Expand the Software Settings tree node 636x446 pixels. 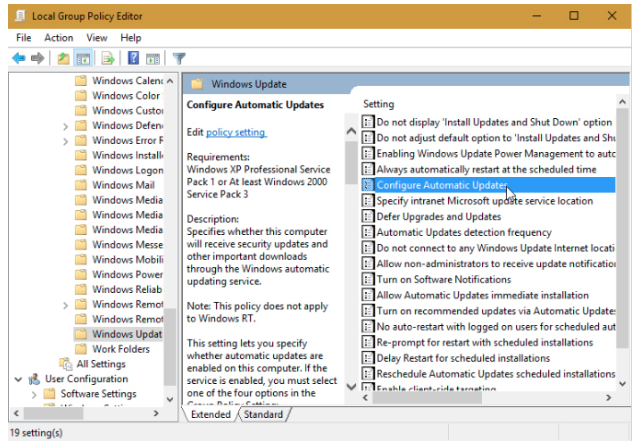[x=34, y=395]
